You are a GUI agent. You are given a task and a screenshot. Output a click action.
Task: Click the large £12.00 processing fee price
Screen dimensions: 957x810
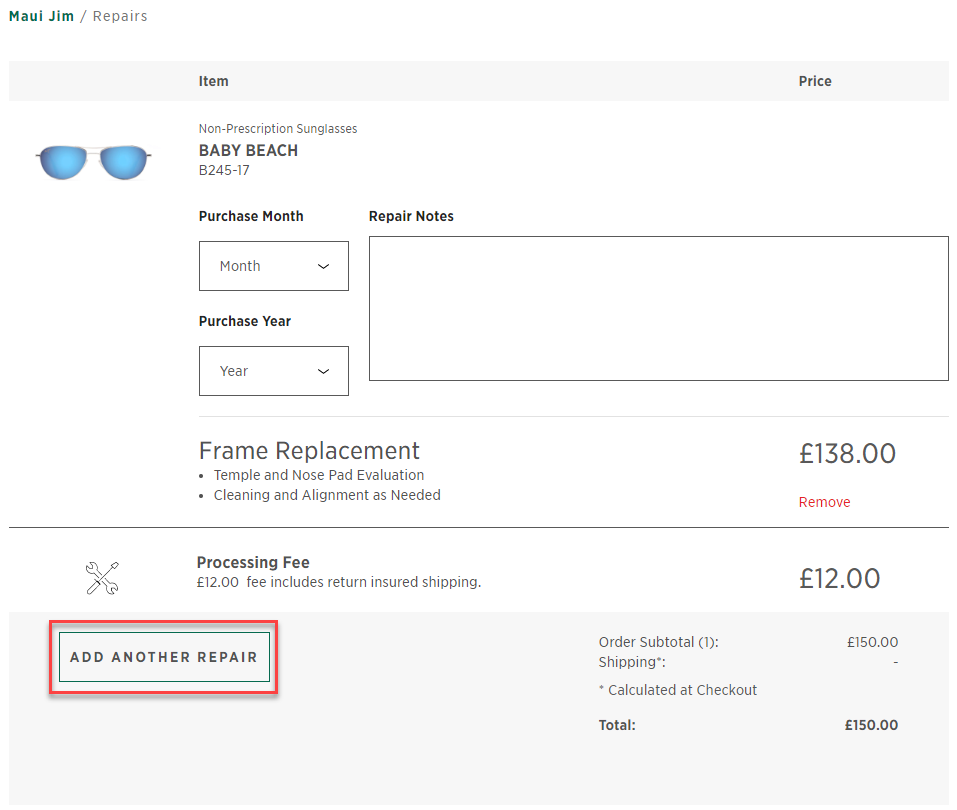pyautogui.click(x=839, y=579)
